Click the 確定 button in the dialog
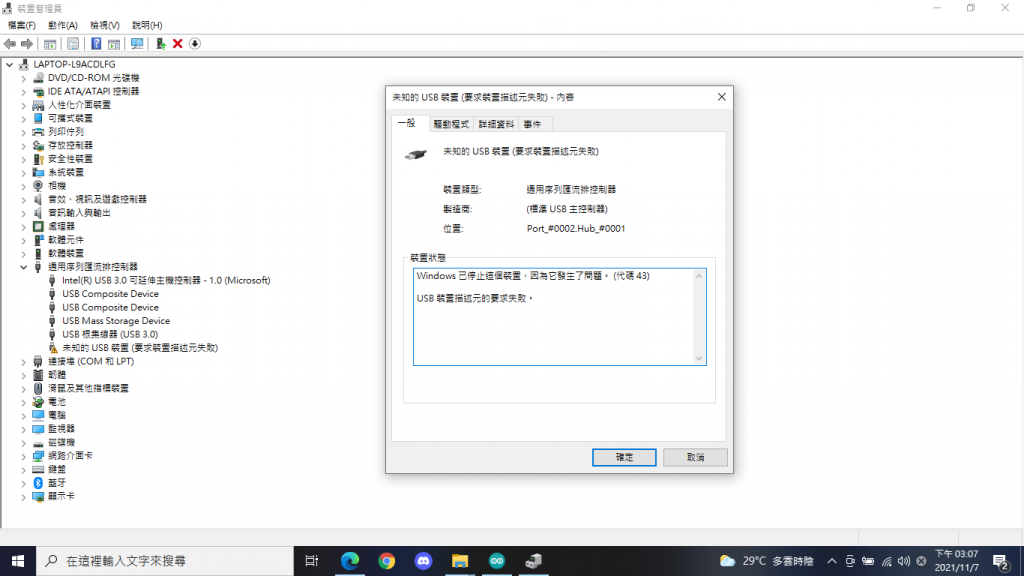1024x576 pixels. [x=624, y=457]
